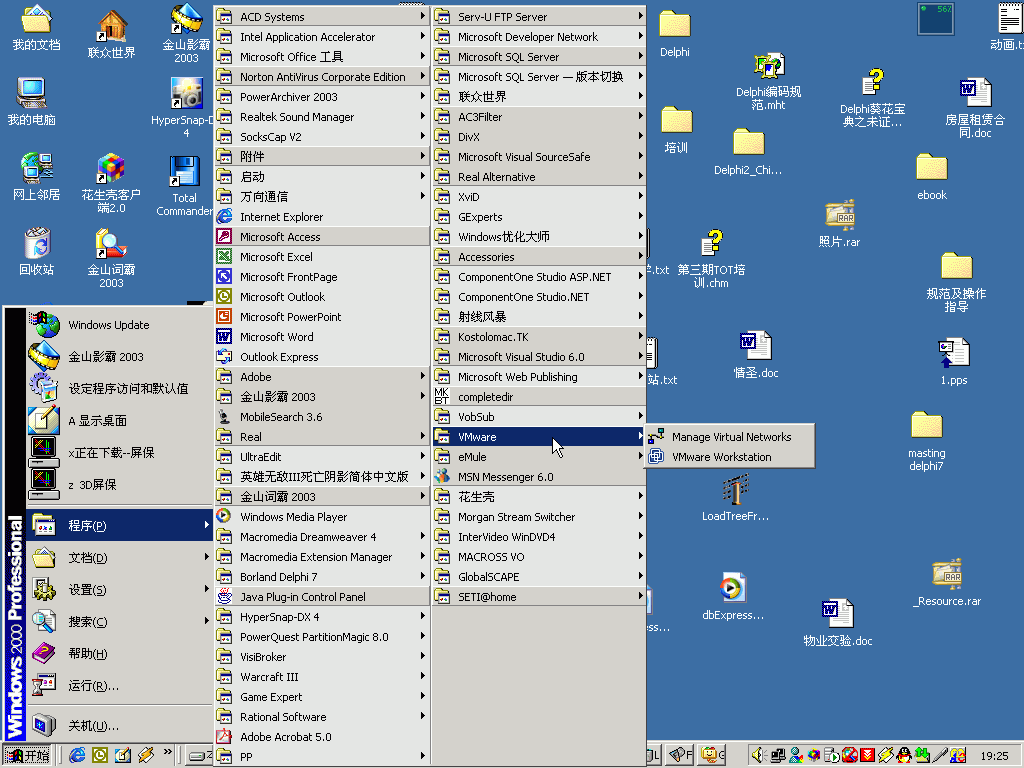Launch VMware Workstation from the submenu
The image size is (1024, 768).
pos(730,457)
